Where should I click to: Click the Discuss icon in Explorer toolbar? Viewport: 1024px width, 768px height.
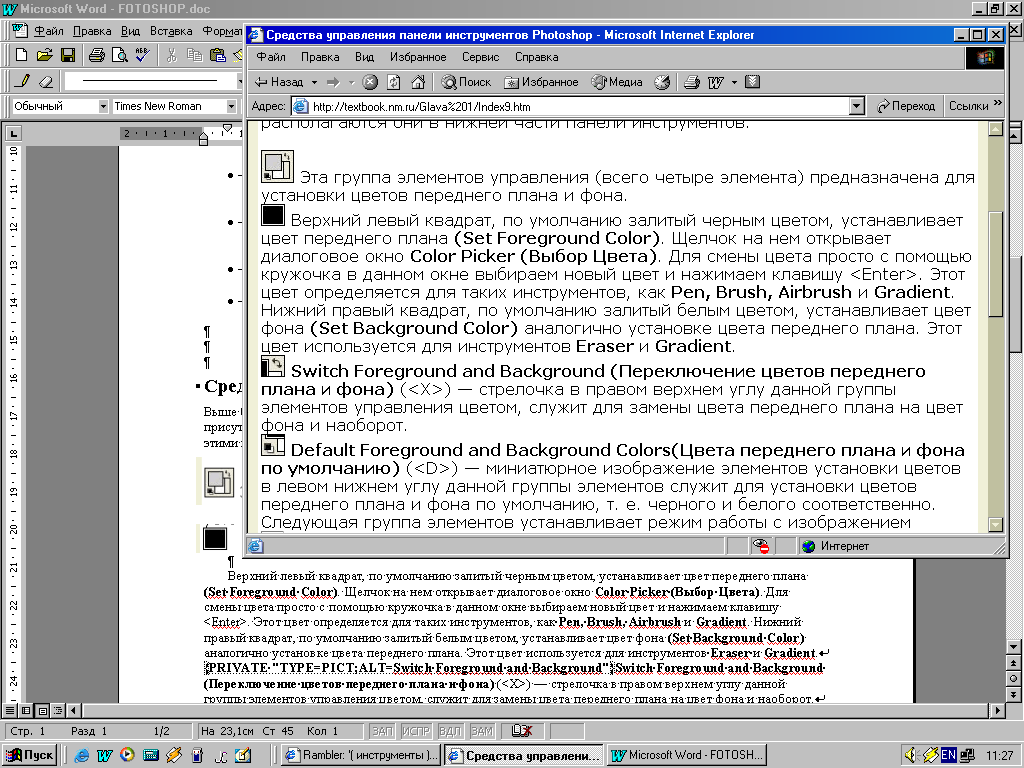752,82
